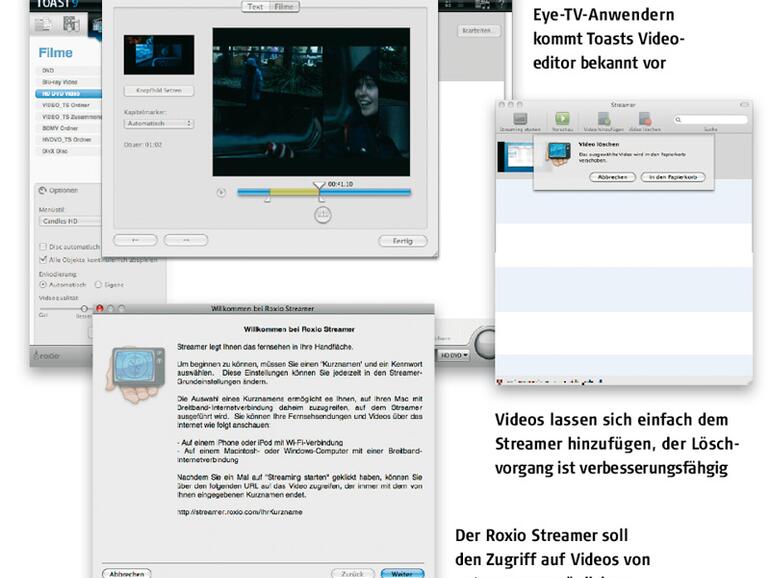Image resolution: width=770 pixels, height=578 pixels.
Task: Select the Eigene encoding radio button
Action: 98,284
